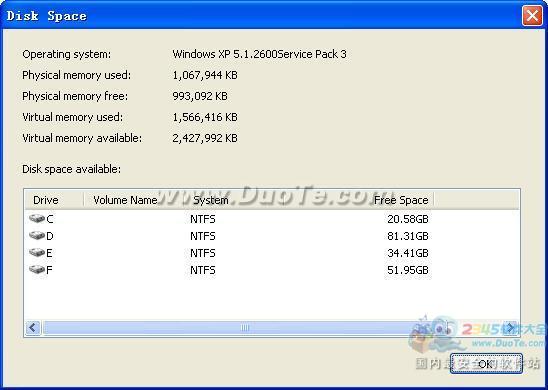Sort by the System column header
Image resolution: width=548 pixels, height=390 pixels.
211,200
